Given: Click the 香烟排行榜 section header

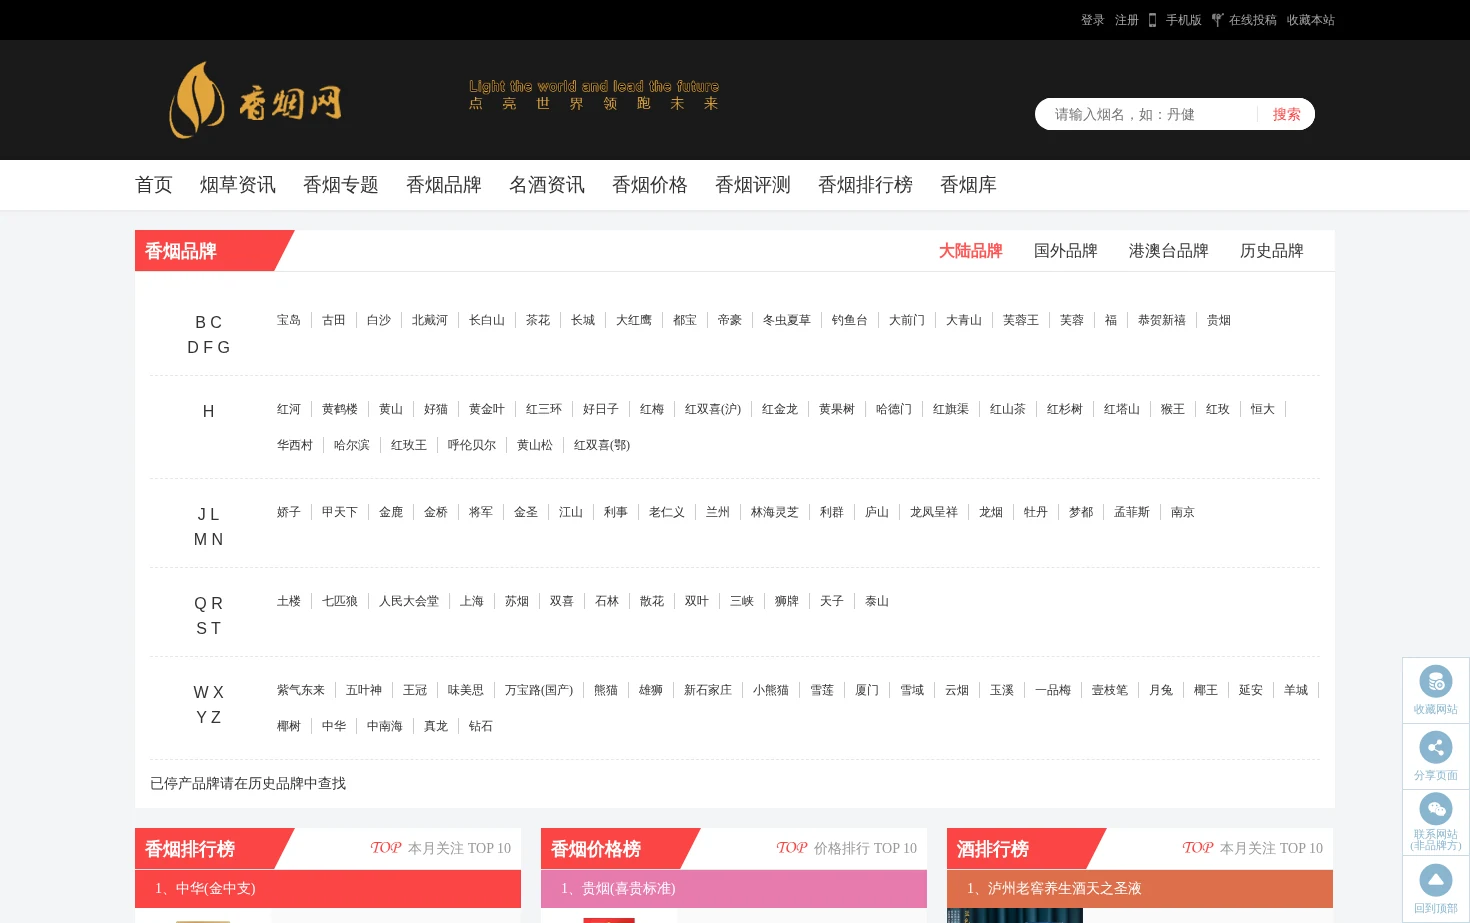Looking at the screenshot, I should click(x=190, y=849).
